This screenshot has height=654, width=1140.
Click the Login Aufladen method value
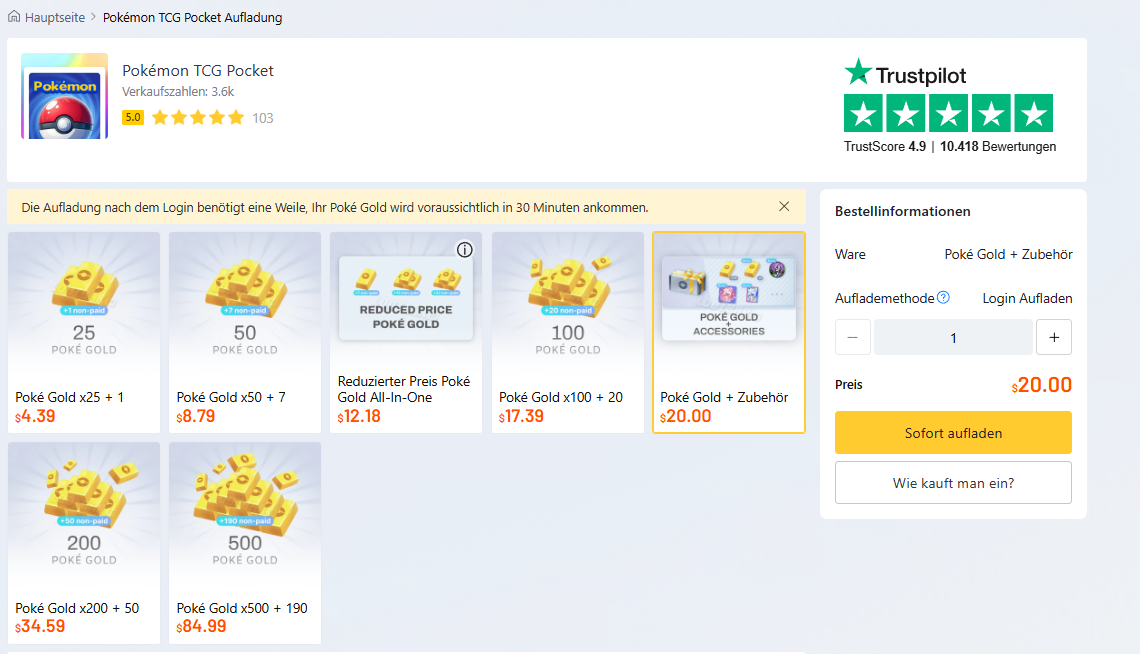pyautogui.click(x=1027, y=299)
